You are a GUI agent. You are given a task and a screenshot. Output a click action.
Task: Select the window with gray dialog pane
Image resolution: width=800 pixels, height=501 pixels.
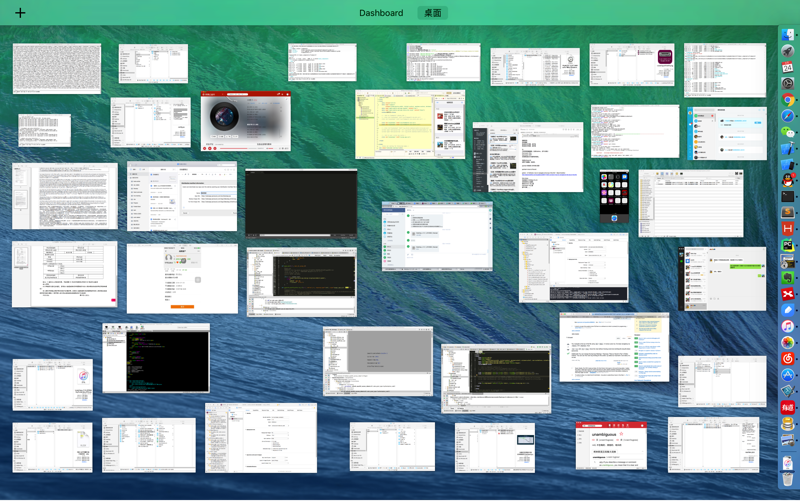coord(378,361)
